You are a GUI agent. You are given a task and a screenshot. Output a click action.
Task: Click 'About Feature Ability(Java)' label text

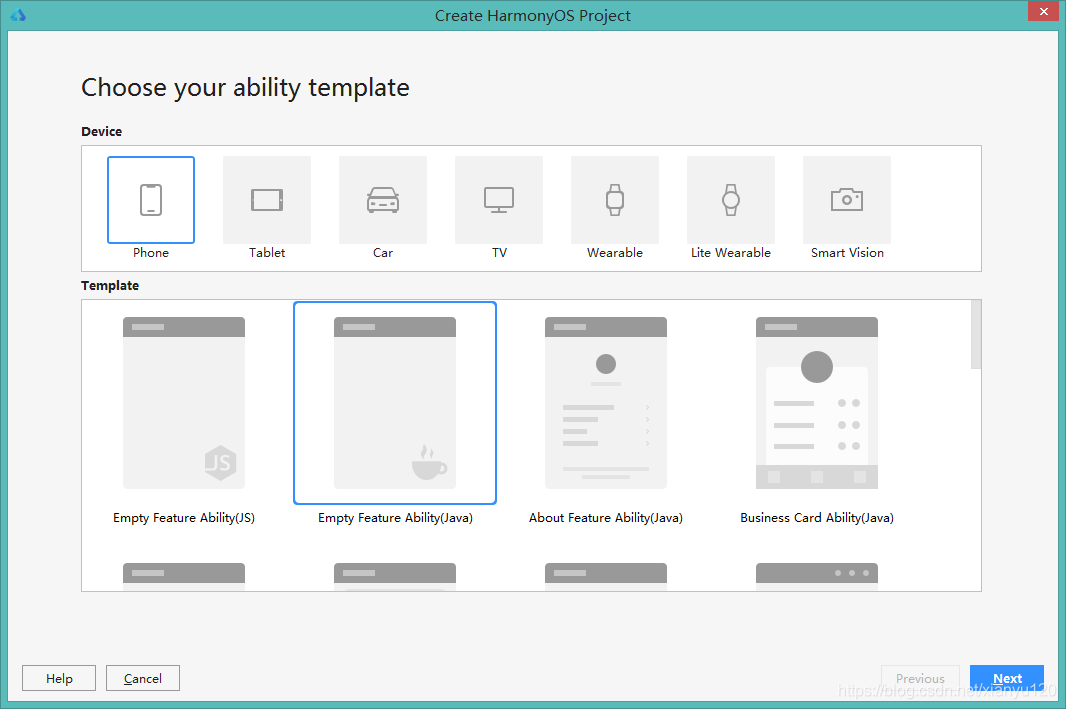(x=606, y=518)
